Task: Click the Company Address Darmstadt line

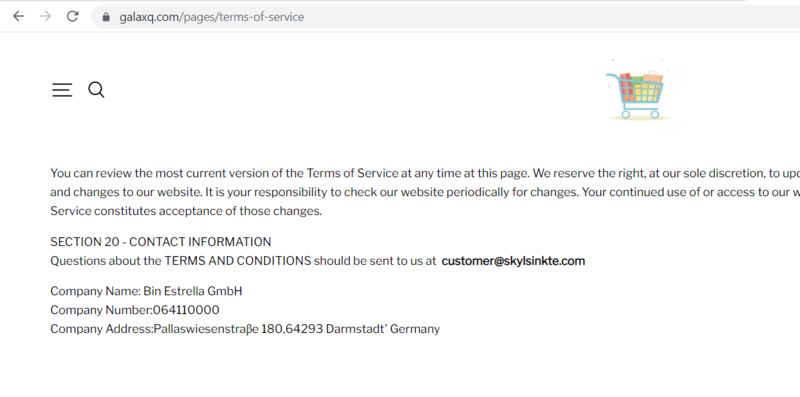Action: (245, 329)
